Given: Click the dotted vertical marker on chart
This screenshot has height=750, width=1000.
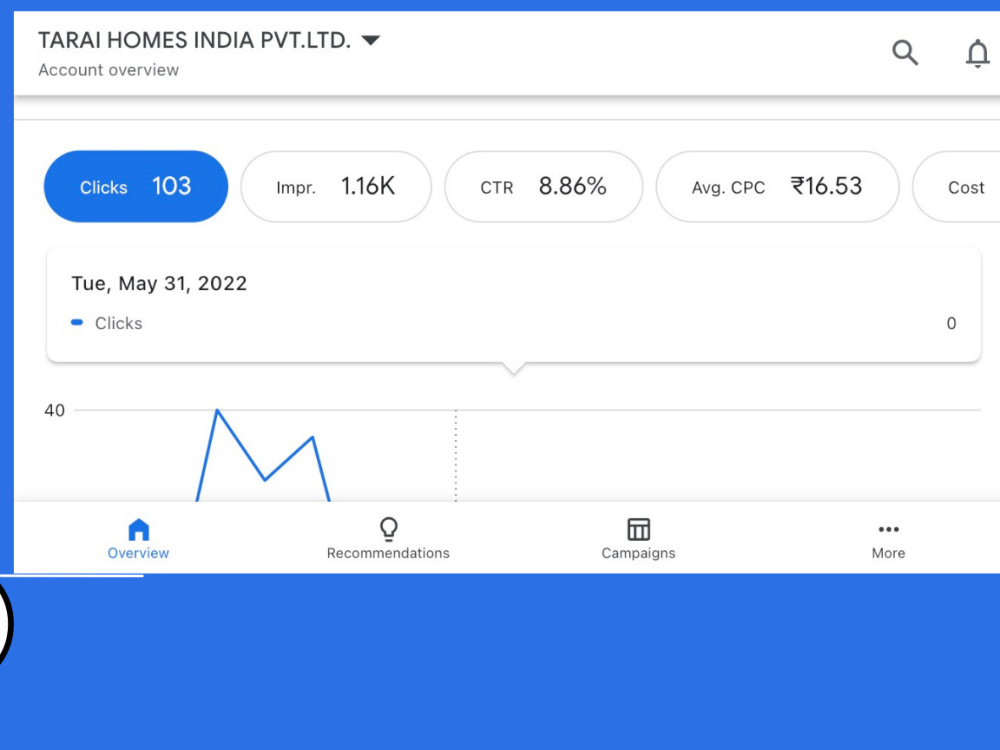Looking at the screenshot, I should [456, 455].
